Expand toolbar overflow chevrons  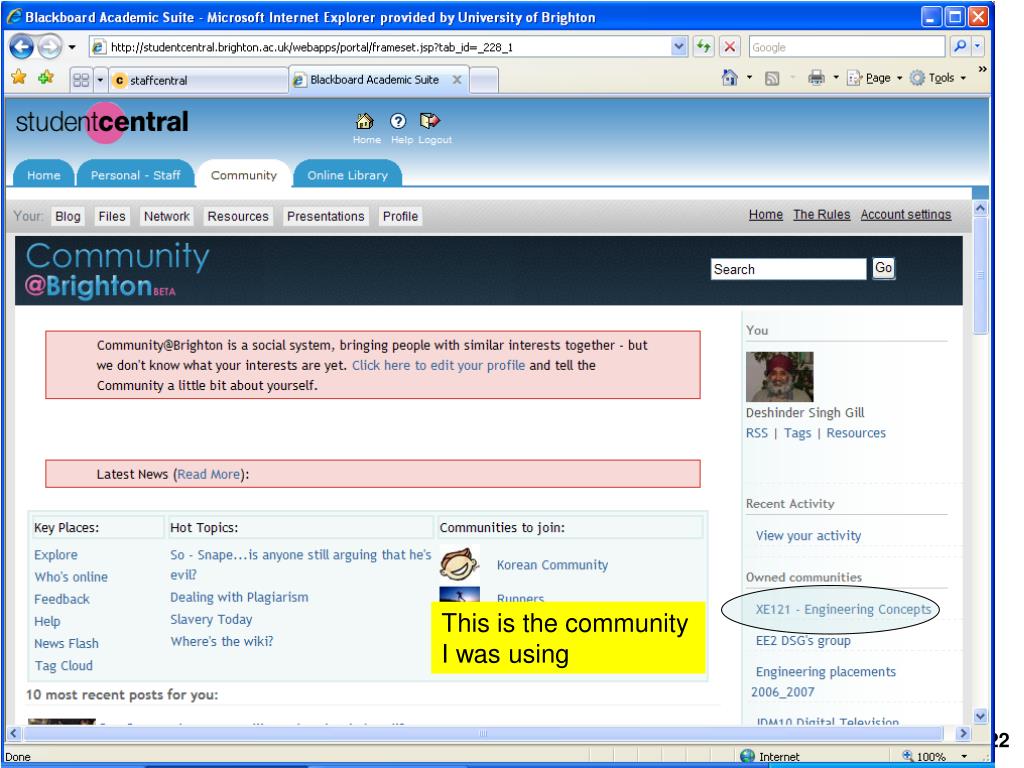(982, 69)
